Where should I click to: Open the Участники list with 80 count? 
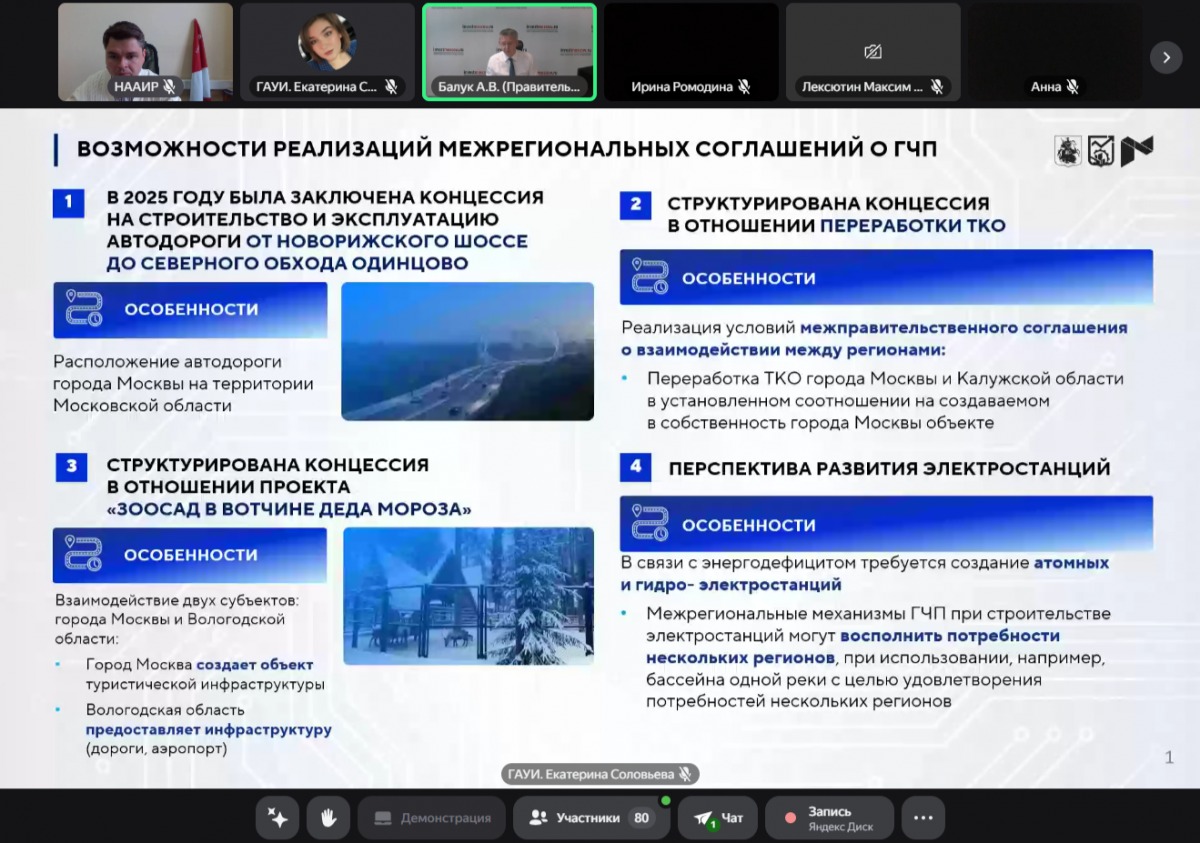pyautogui.click(x=591, y=818)
